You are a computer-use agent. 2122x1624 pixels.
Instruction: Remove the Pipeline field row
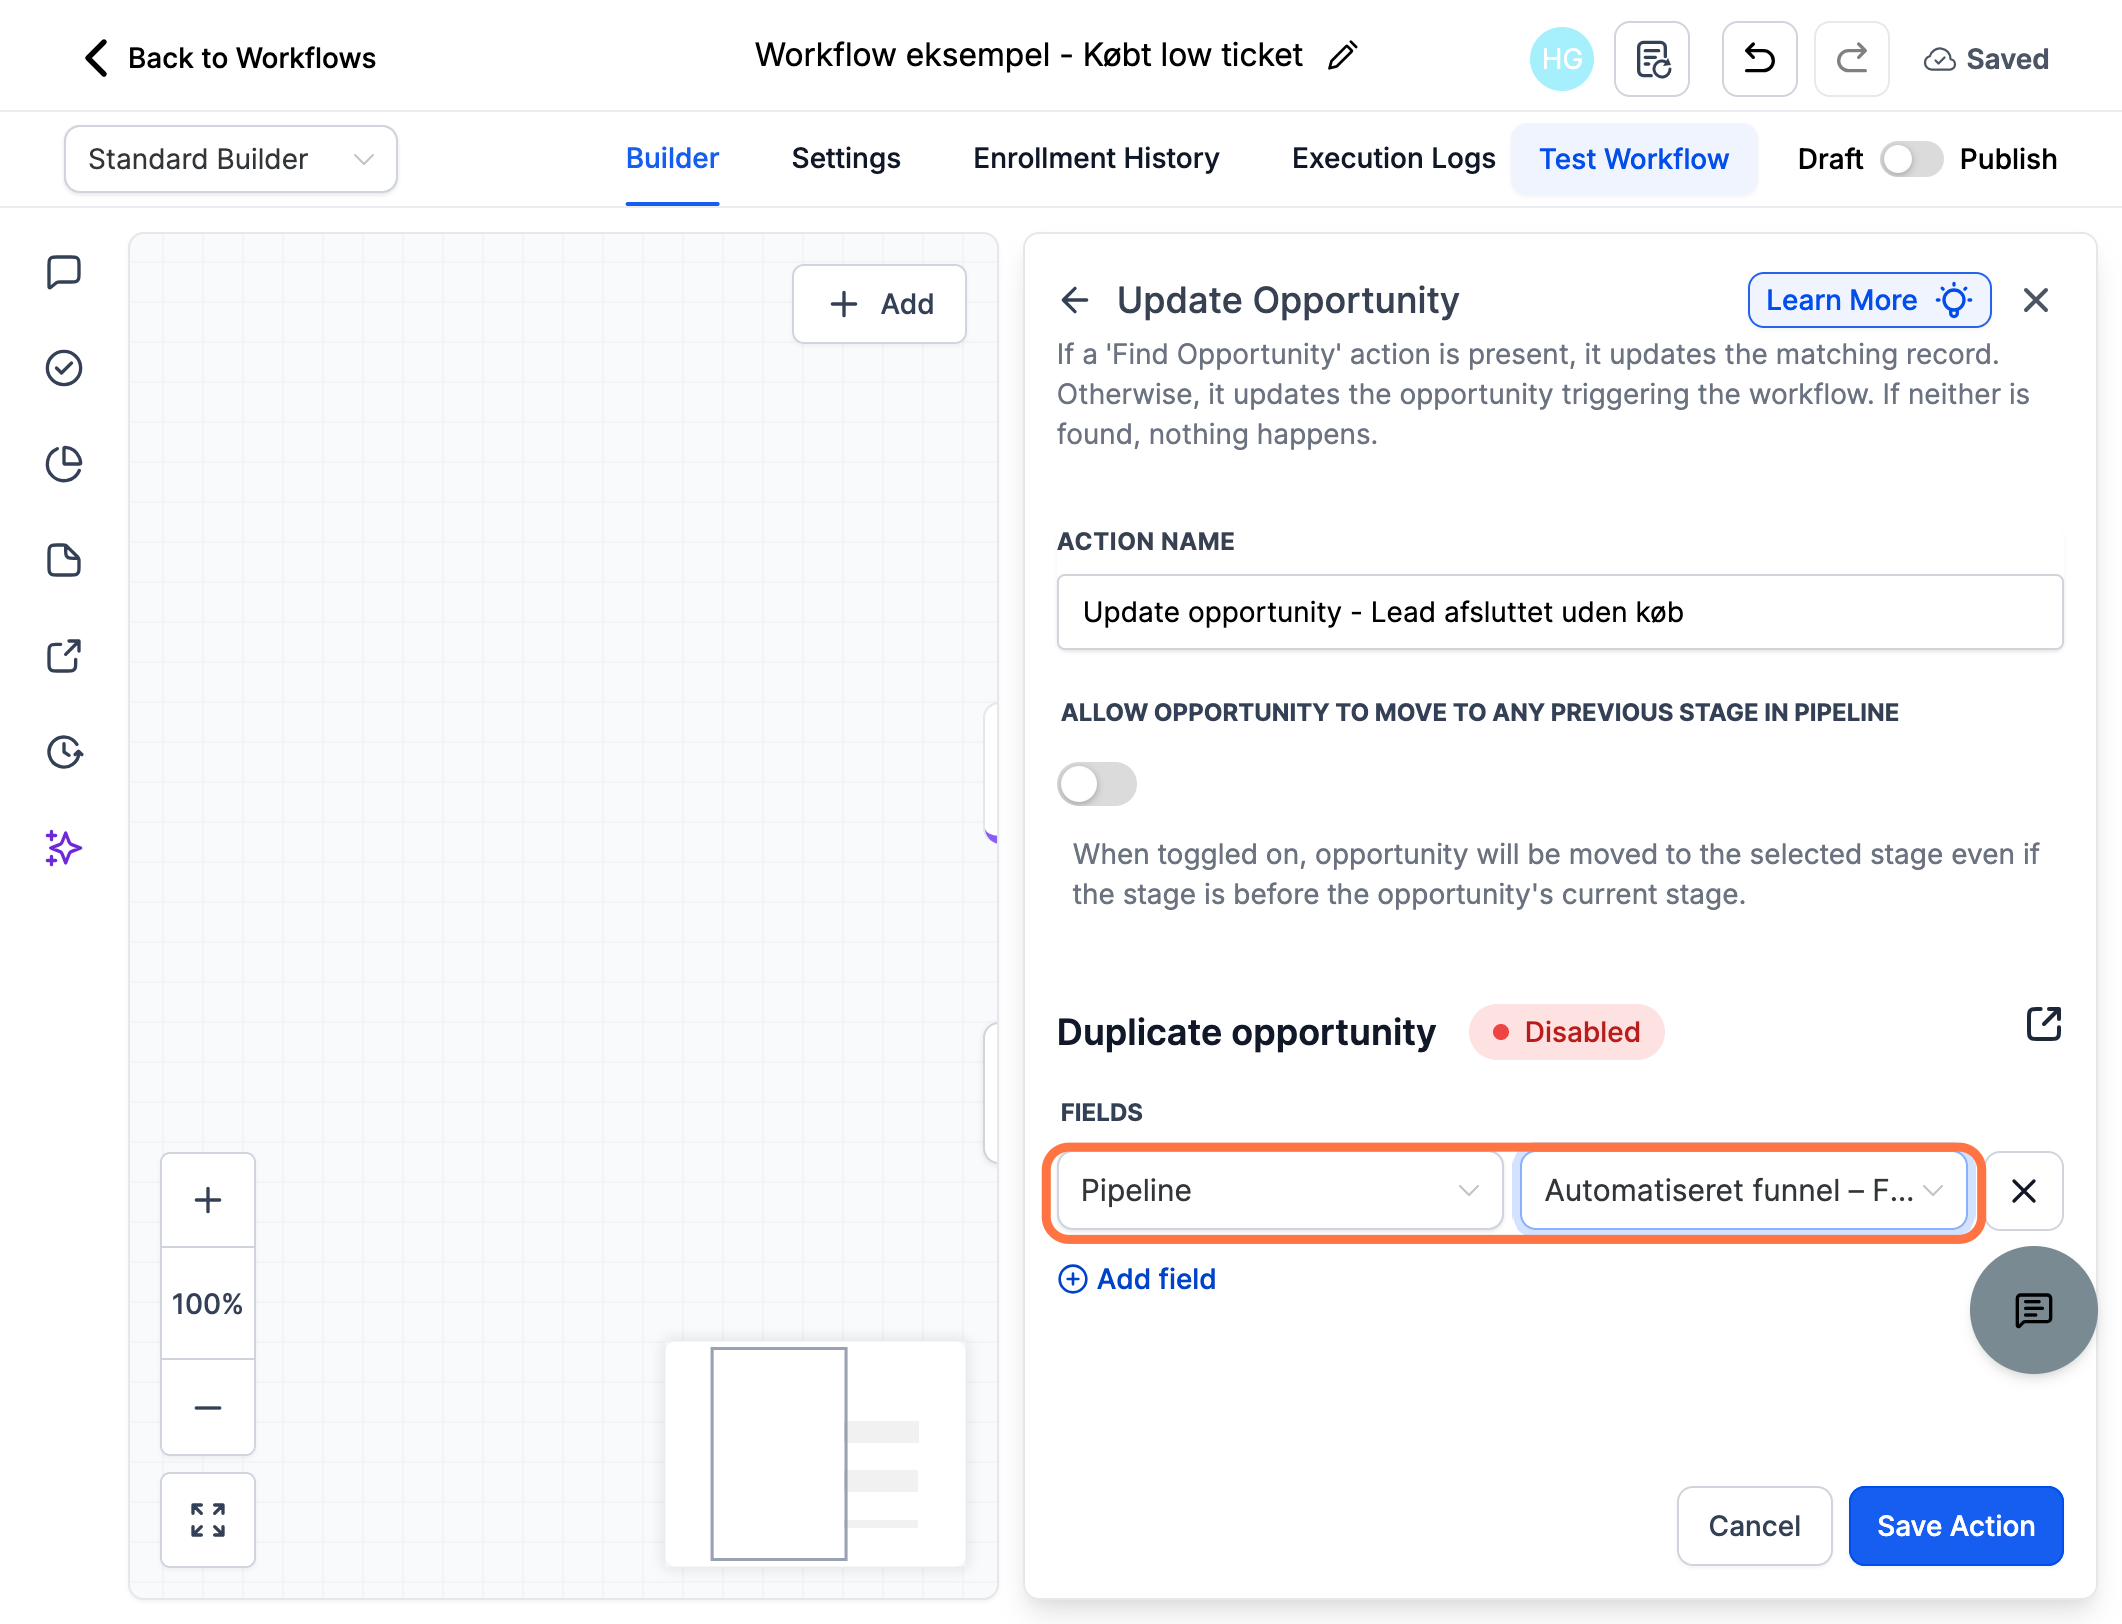point(2024,1191)
